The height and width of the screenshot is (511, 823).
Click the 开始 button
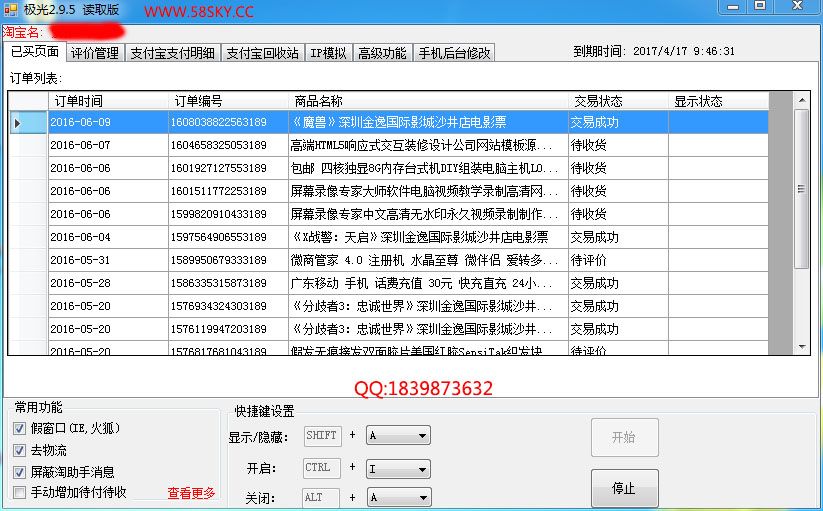(624, 438)
